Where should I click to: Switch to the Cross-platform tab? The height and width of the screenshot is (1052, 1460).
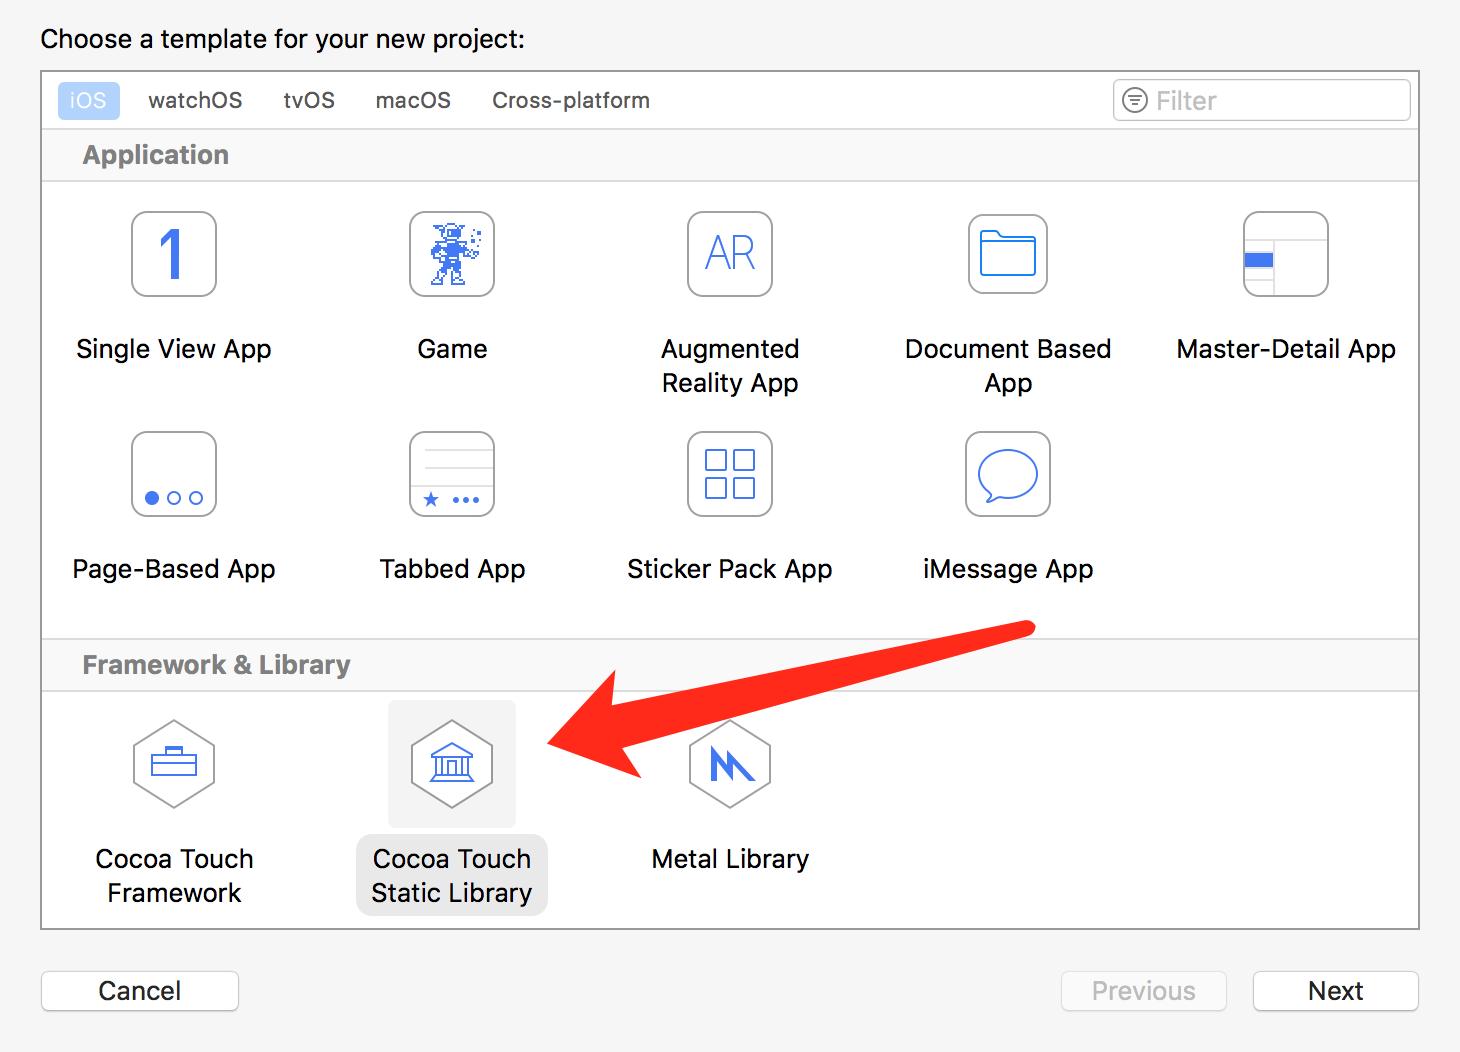pyautogui.click(x=571, y=100)
